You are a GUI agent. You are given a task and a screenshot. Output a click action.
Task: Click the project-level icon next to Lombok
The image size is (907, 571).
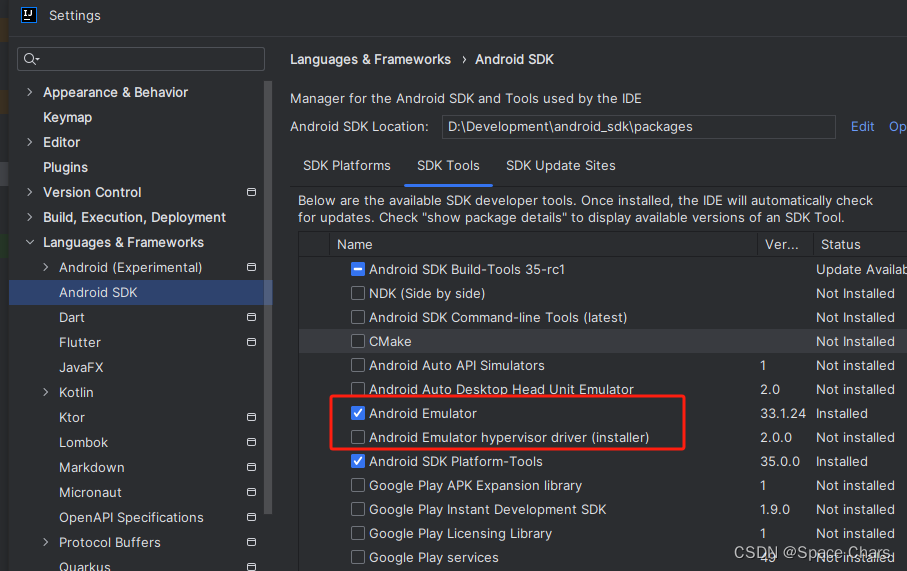251,442
